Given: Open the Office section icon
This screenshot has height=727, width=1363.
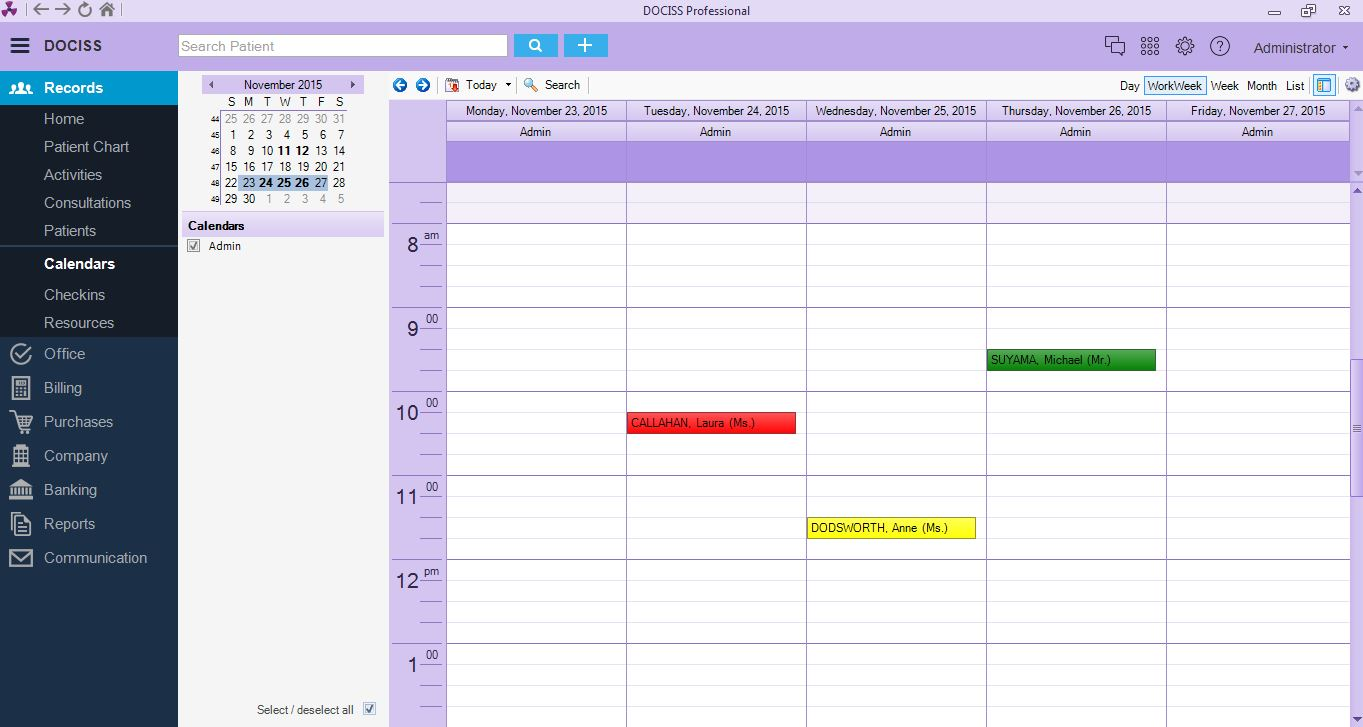Looking at the screenshot, I should (20, 354).
